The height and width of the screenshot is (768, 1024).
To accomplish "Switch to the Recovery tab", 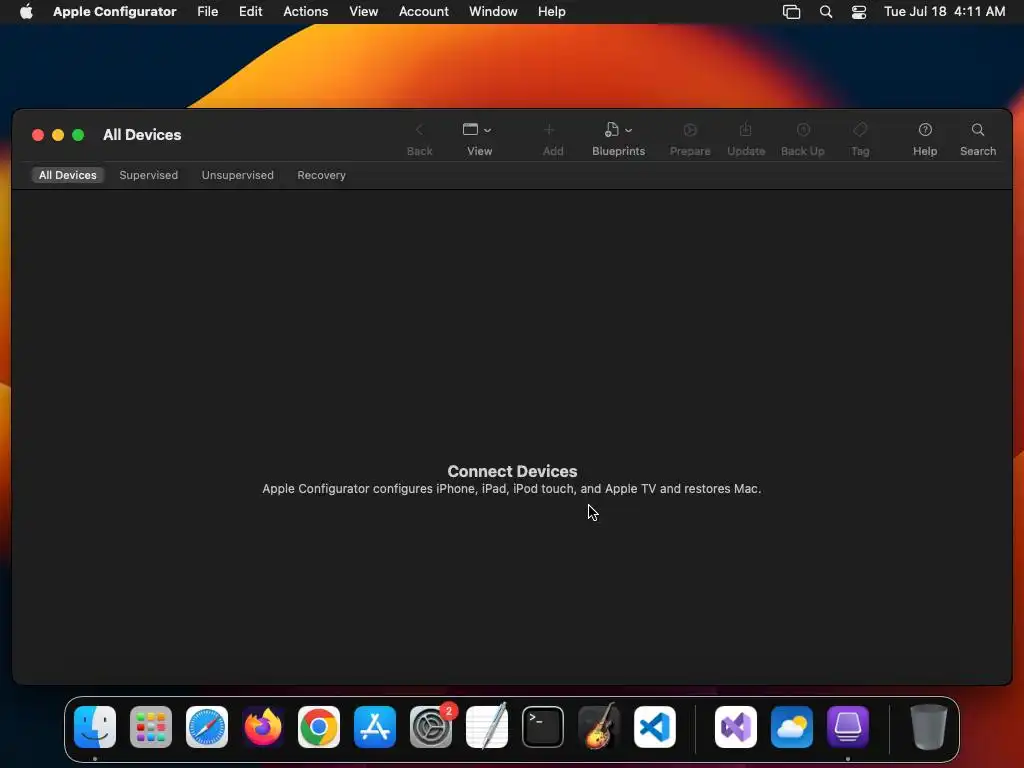I will pos(321,175).
